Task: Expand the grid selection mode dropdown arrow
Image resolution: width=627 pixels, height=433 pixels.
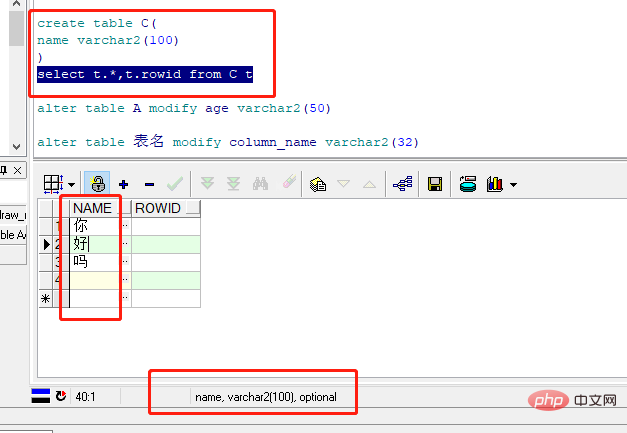Action: click(72, 185)
